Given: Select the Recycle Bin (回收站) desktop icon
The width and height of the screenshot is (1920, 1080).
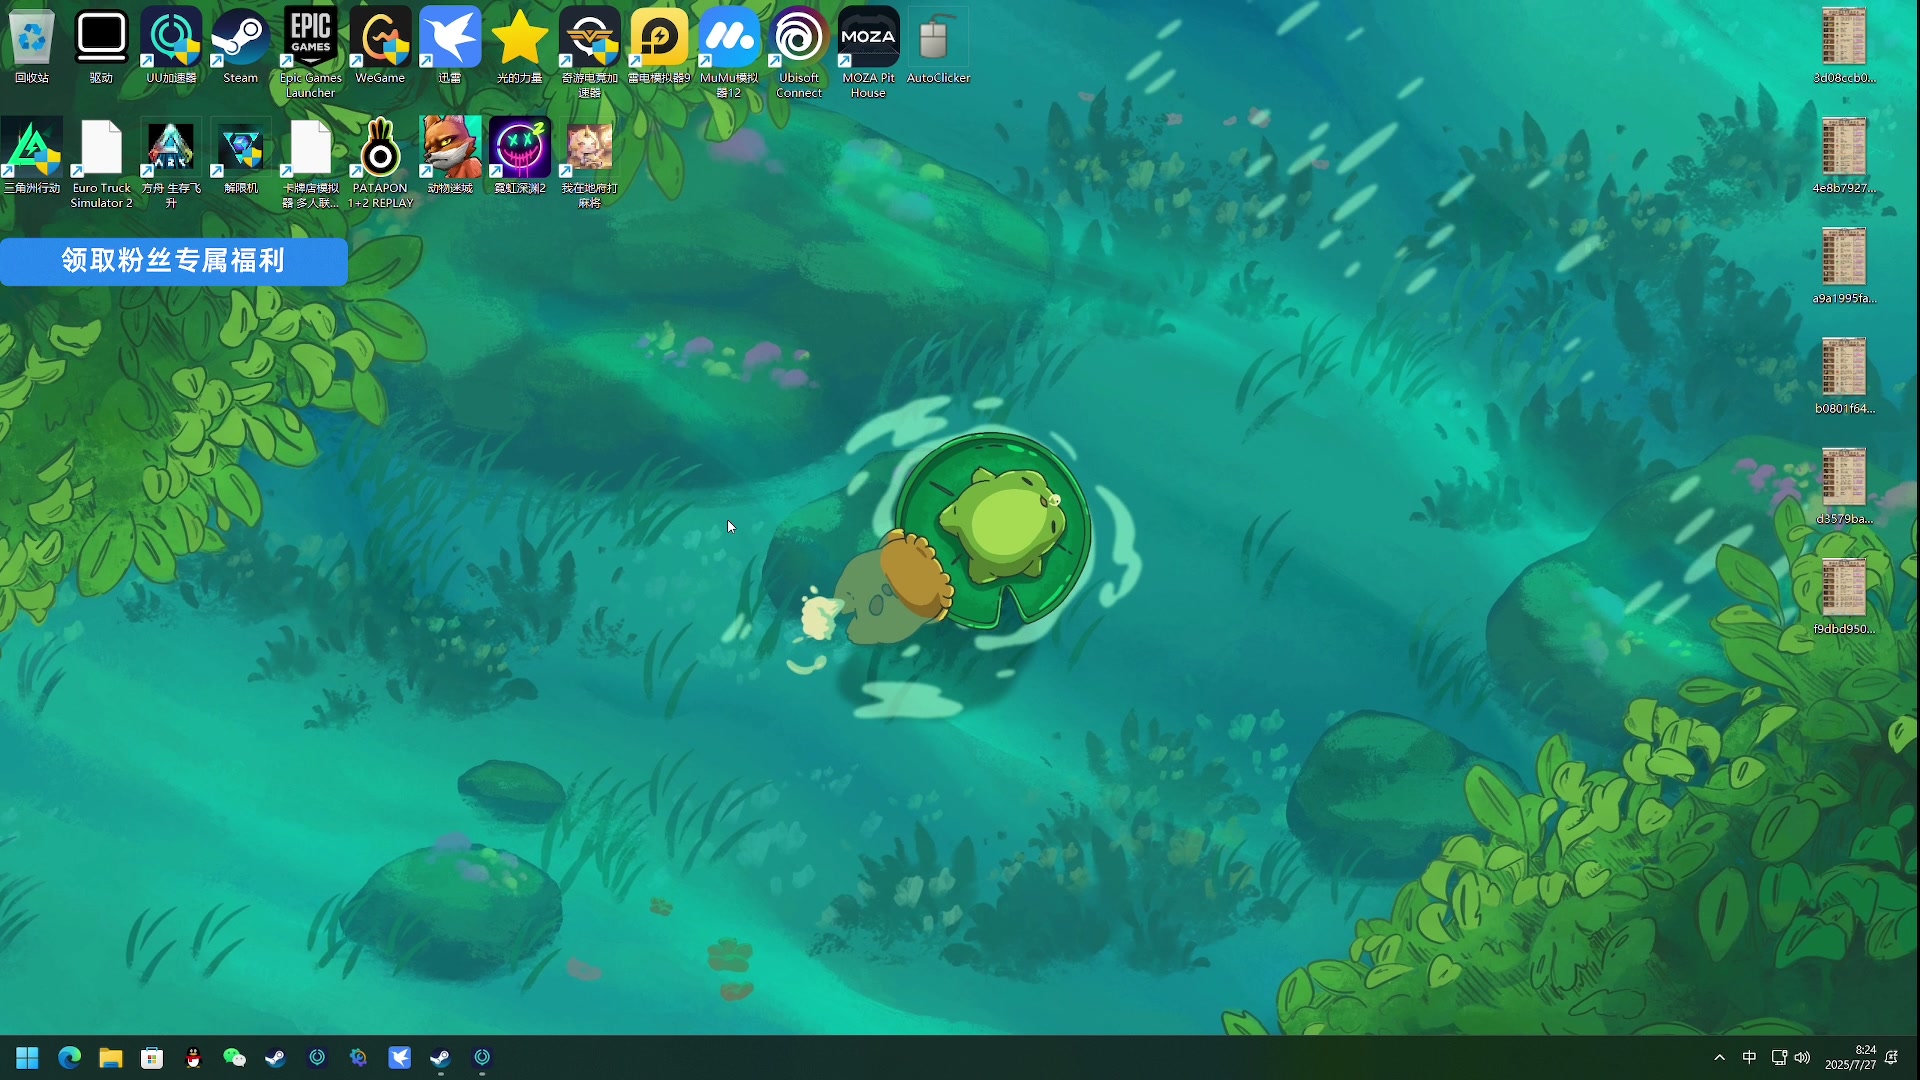Looking at the screenshot, I should pos(32,47).
